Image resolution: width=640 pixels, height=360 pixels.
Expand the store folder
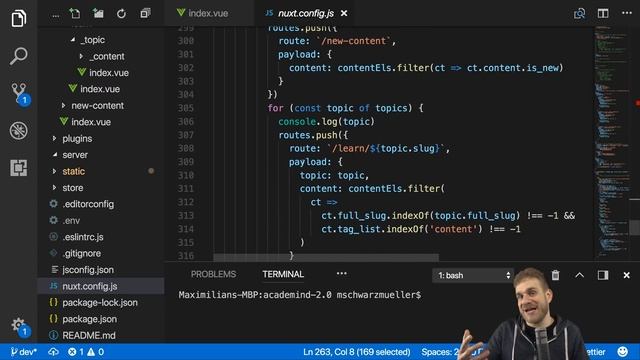click(x=72, y=188)
